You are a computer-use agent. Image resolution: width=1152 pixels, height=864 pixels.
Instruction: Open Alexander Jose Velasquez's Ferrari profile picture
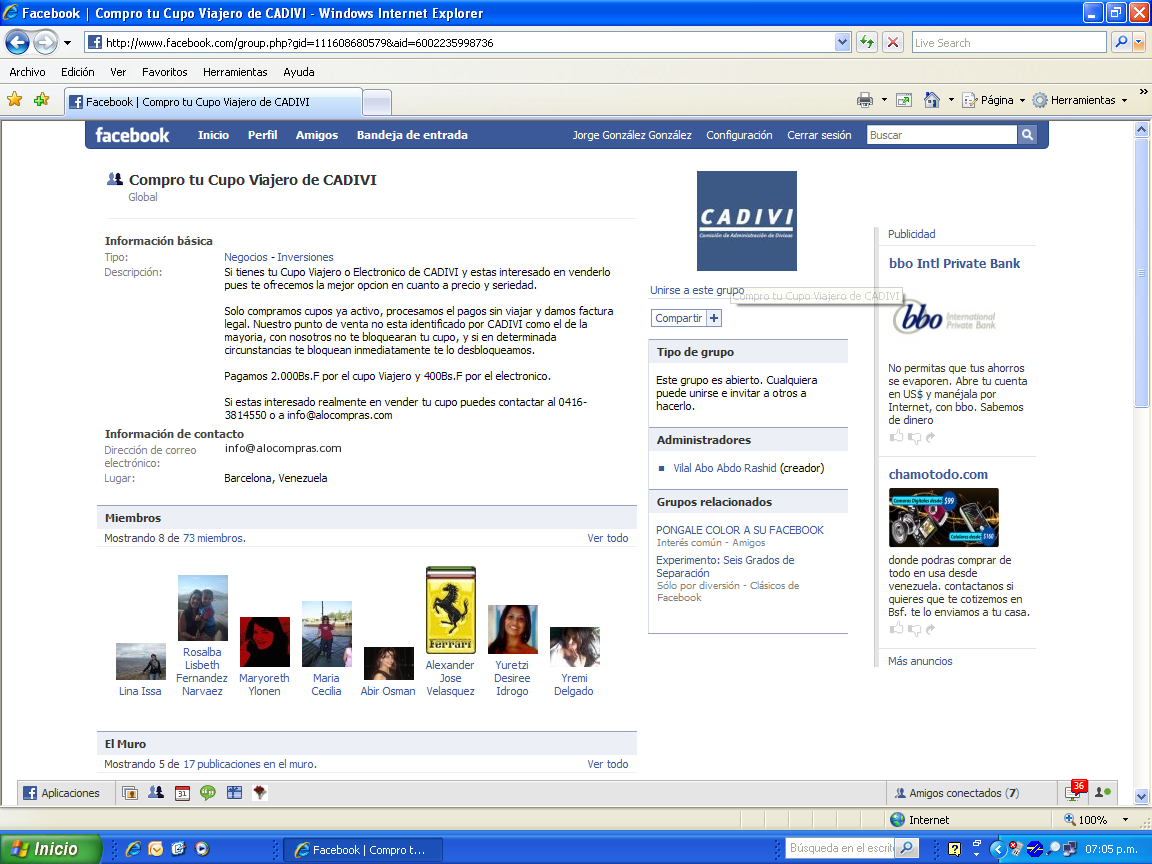(450, 610)
